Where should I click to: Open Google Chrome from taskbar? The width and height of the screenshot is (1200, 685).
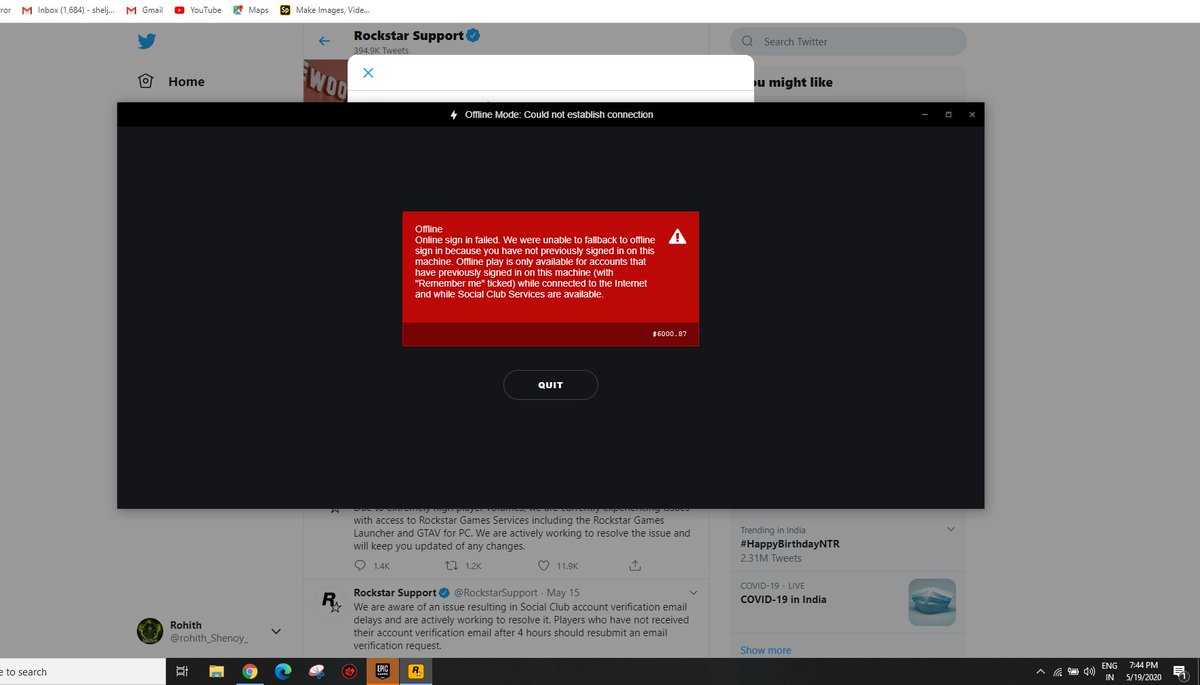pyautogui.click(x=250, y=672)
